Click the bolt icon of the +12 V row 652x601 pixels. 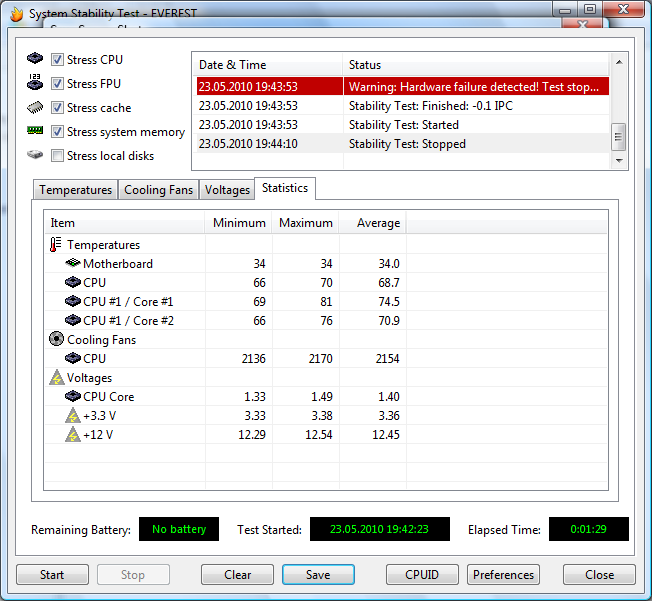click(x=73, y=435)
